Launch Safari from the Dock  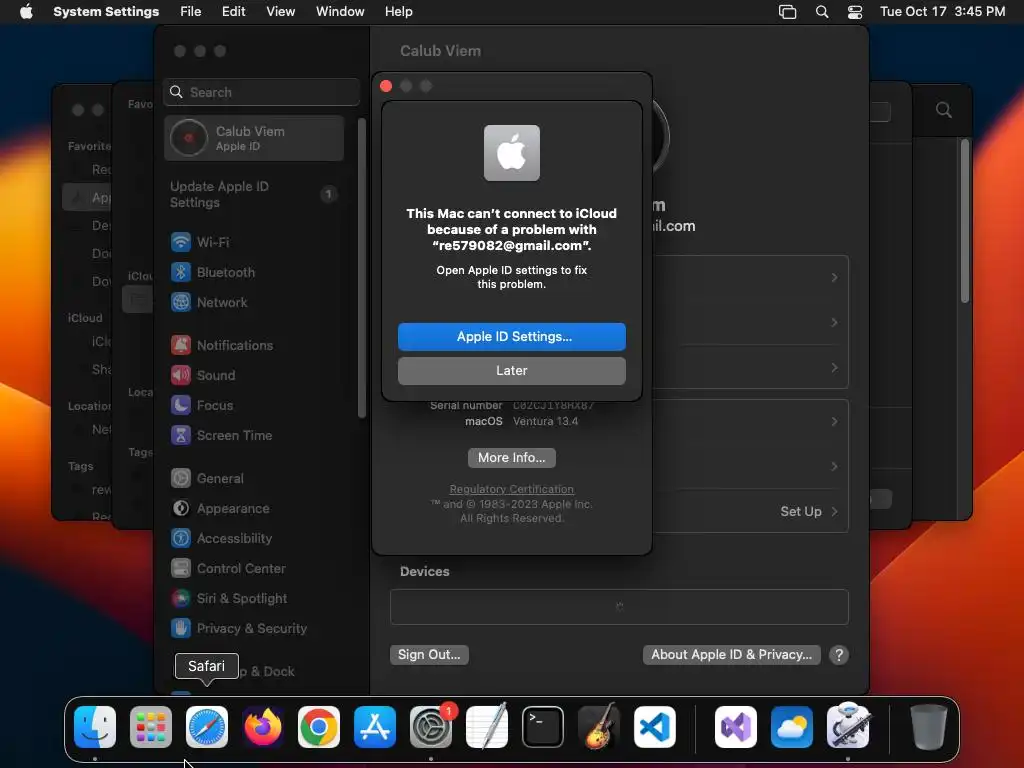(207, 727)
